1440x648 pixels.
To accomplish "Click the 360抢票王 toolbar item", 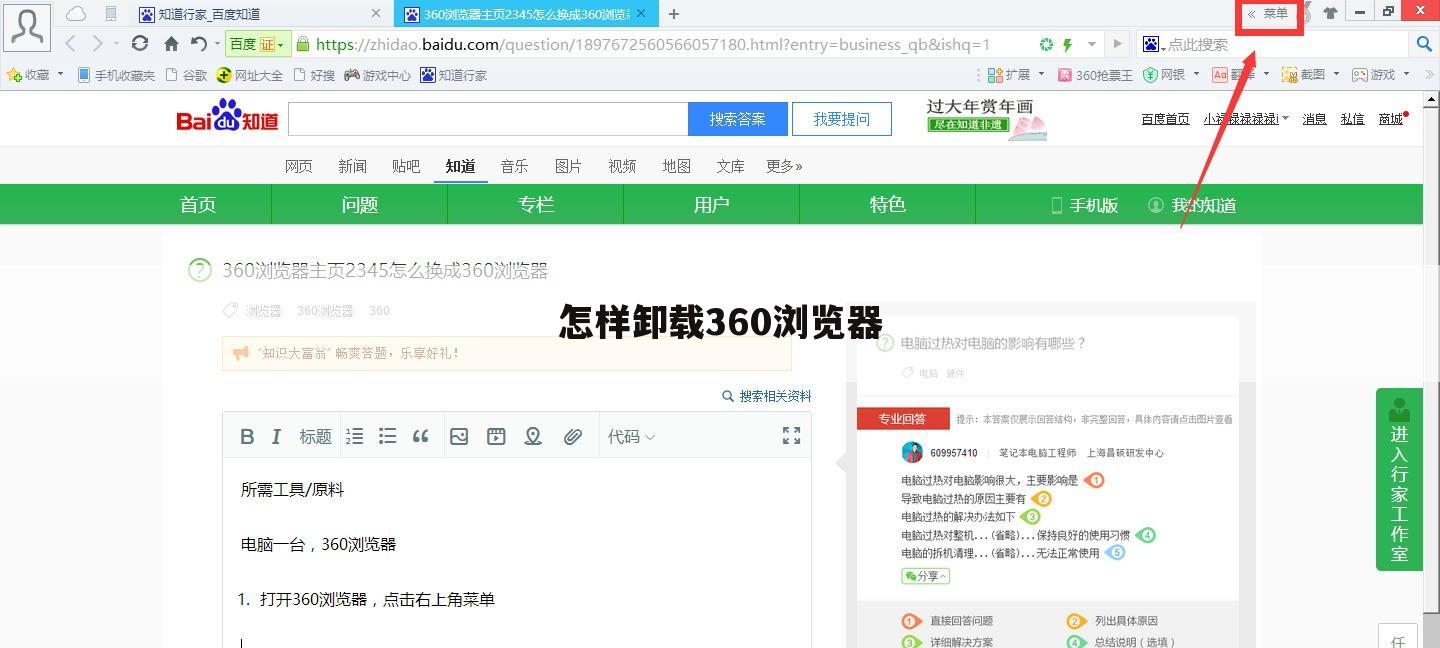I will 1095,75.
